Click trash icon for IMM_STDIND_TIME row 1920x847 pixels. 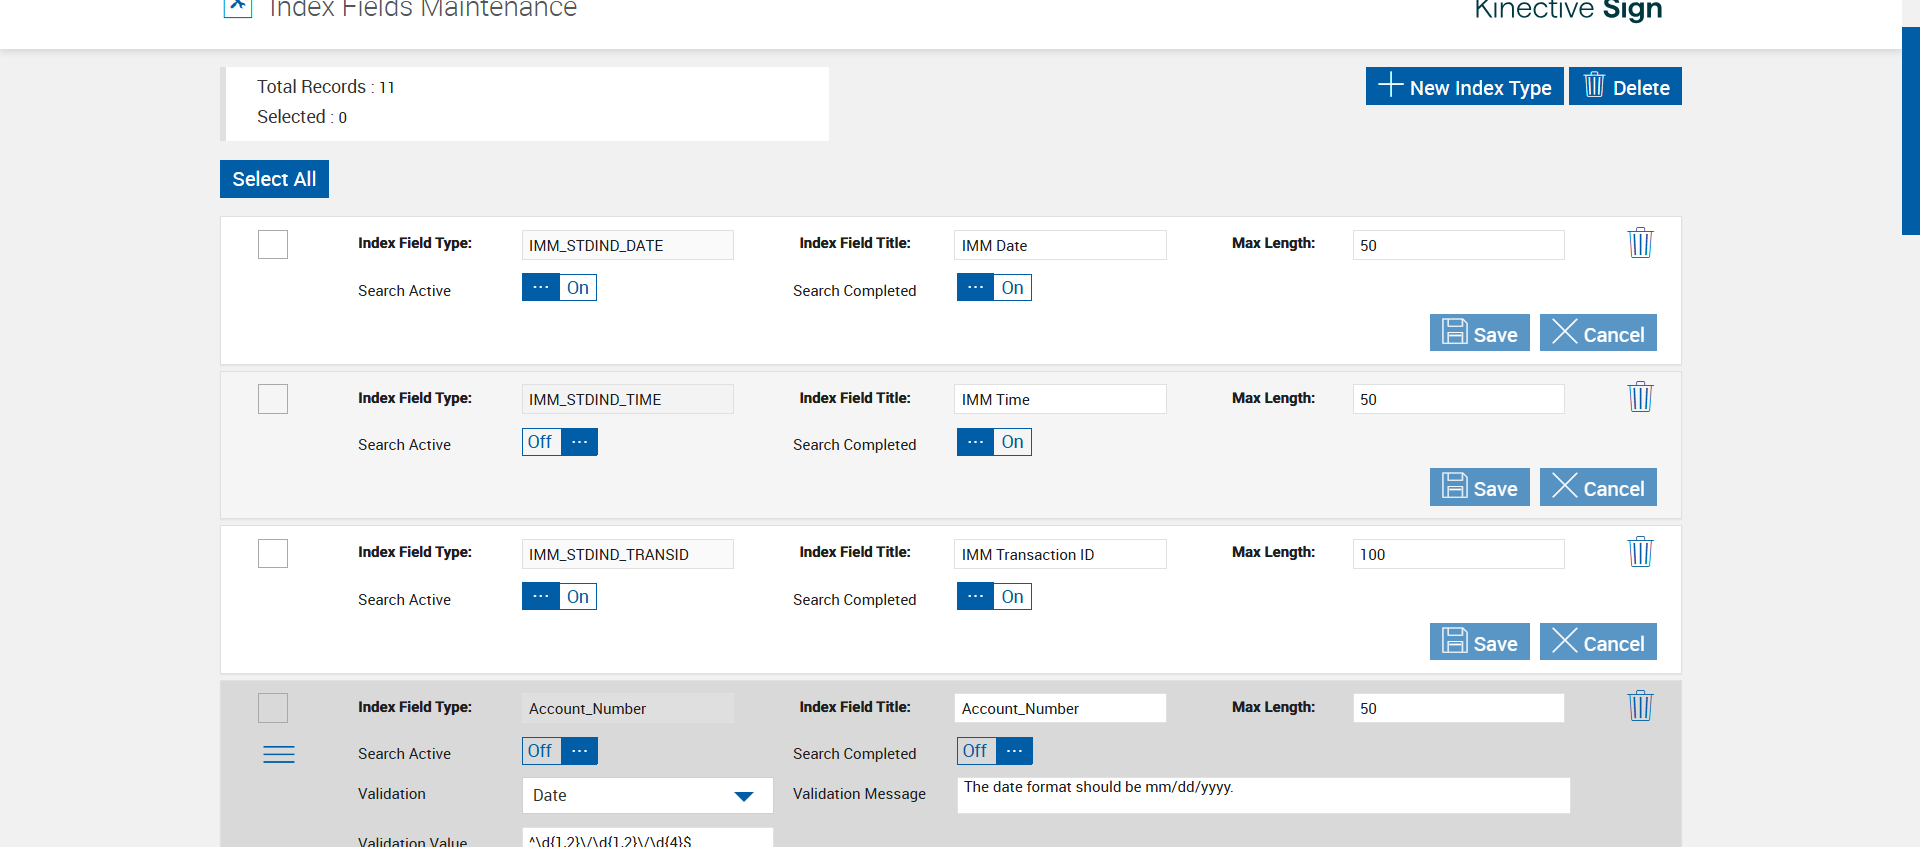pos(1640,397)
